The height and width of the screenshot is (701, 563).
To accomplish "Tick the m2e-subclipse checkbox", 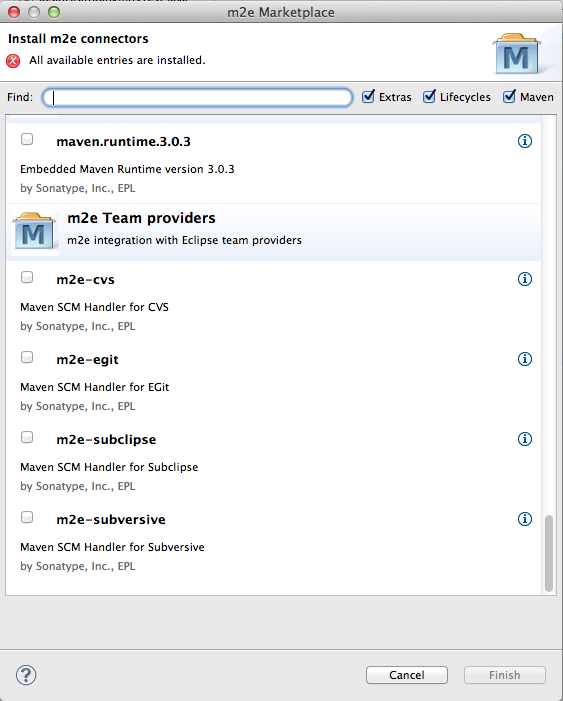I will pos(27,437).
